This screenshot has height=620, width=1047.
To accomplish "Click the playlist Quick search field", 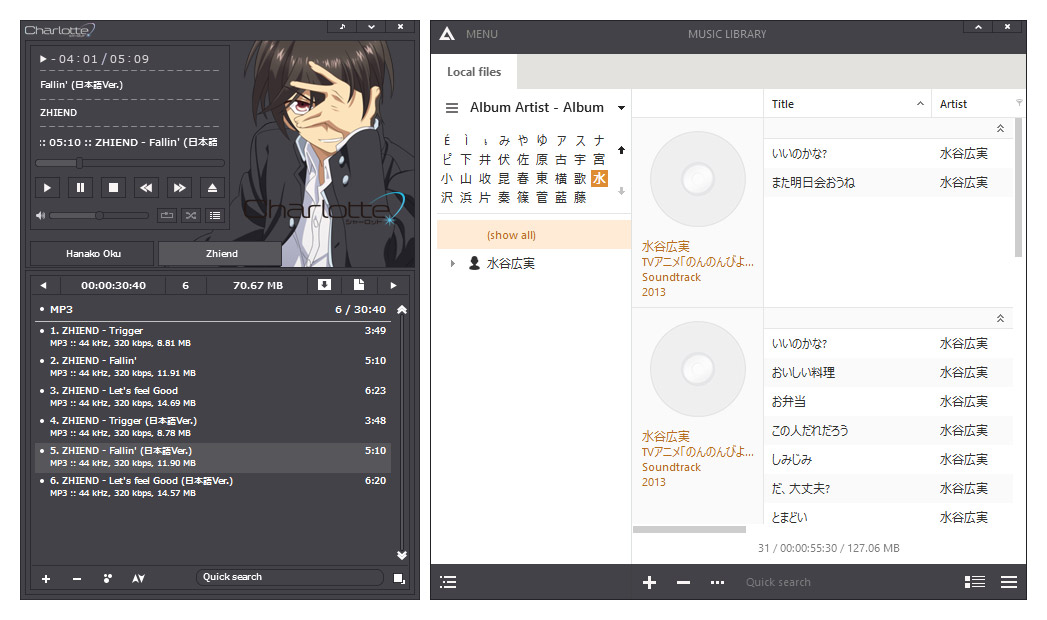I will pyautogui.click(x=290, y=577).
